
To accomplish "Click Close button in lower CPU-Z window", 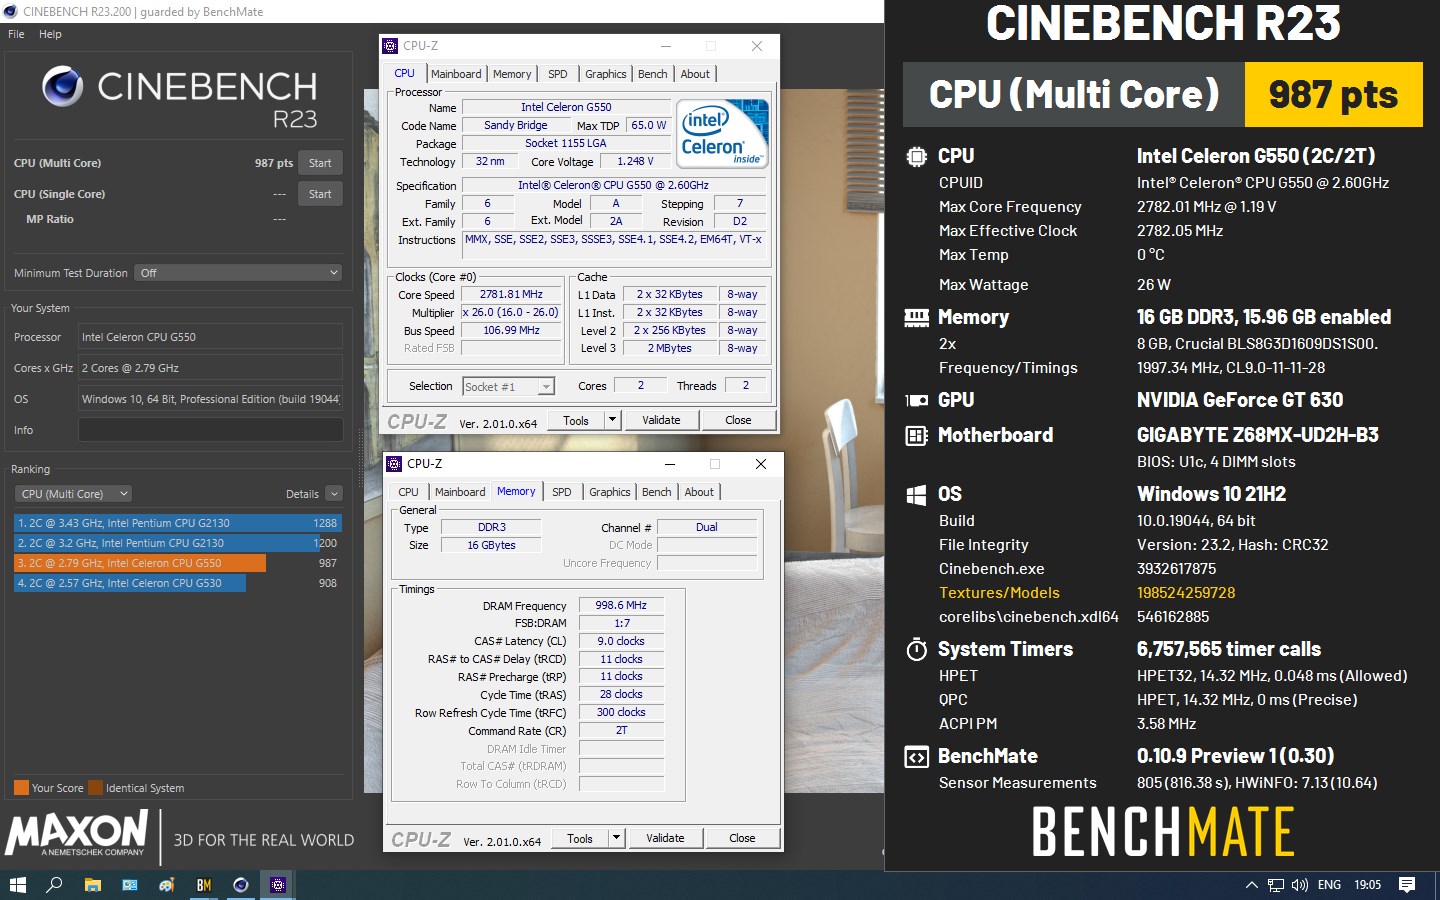I will [x=742, y=839].
